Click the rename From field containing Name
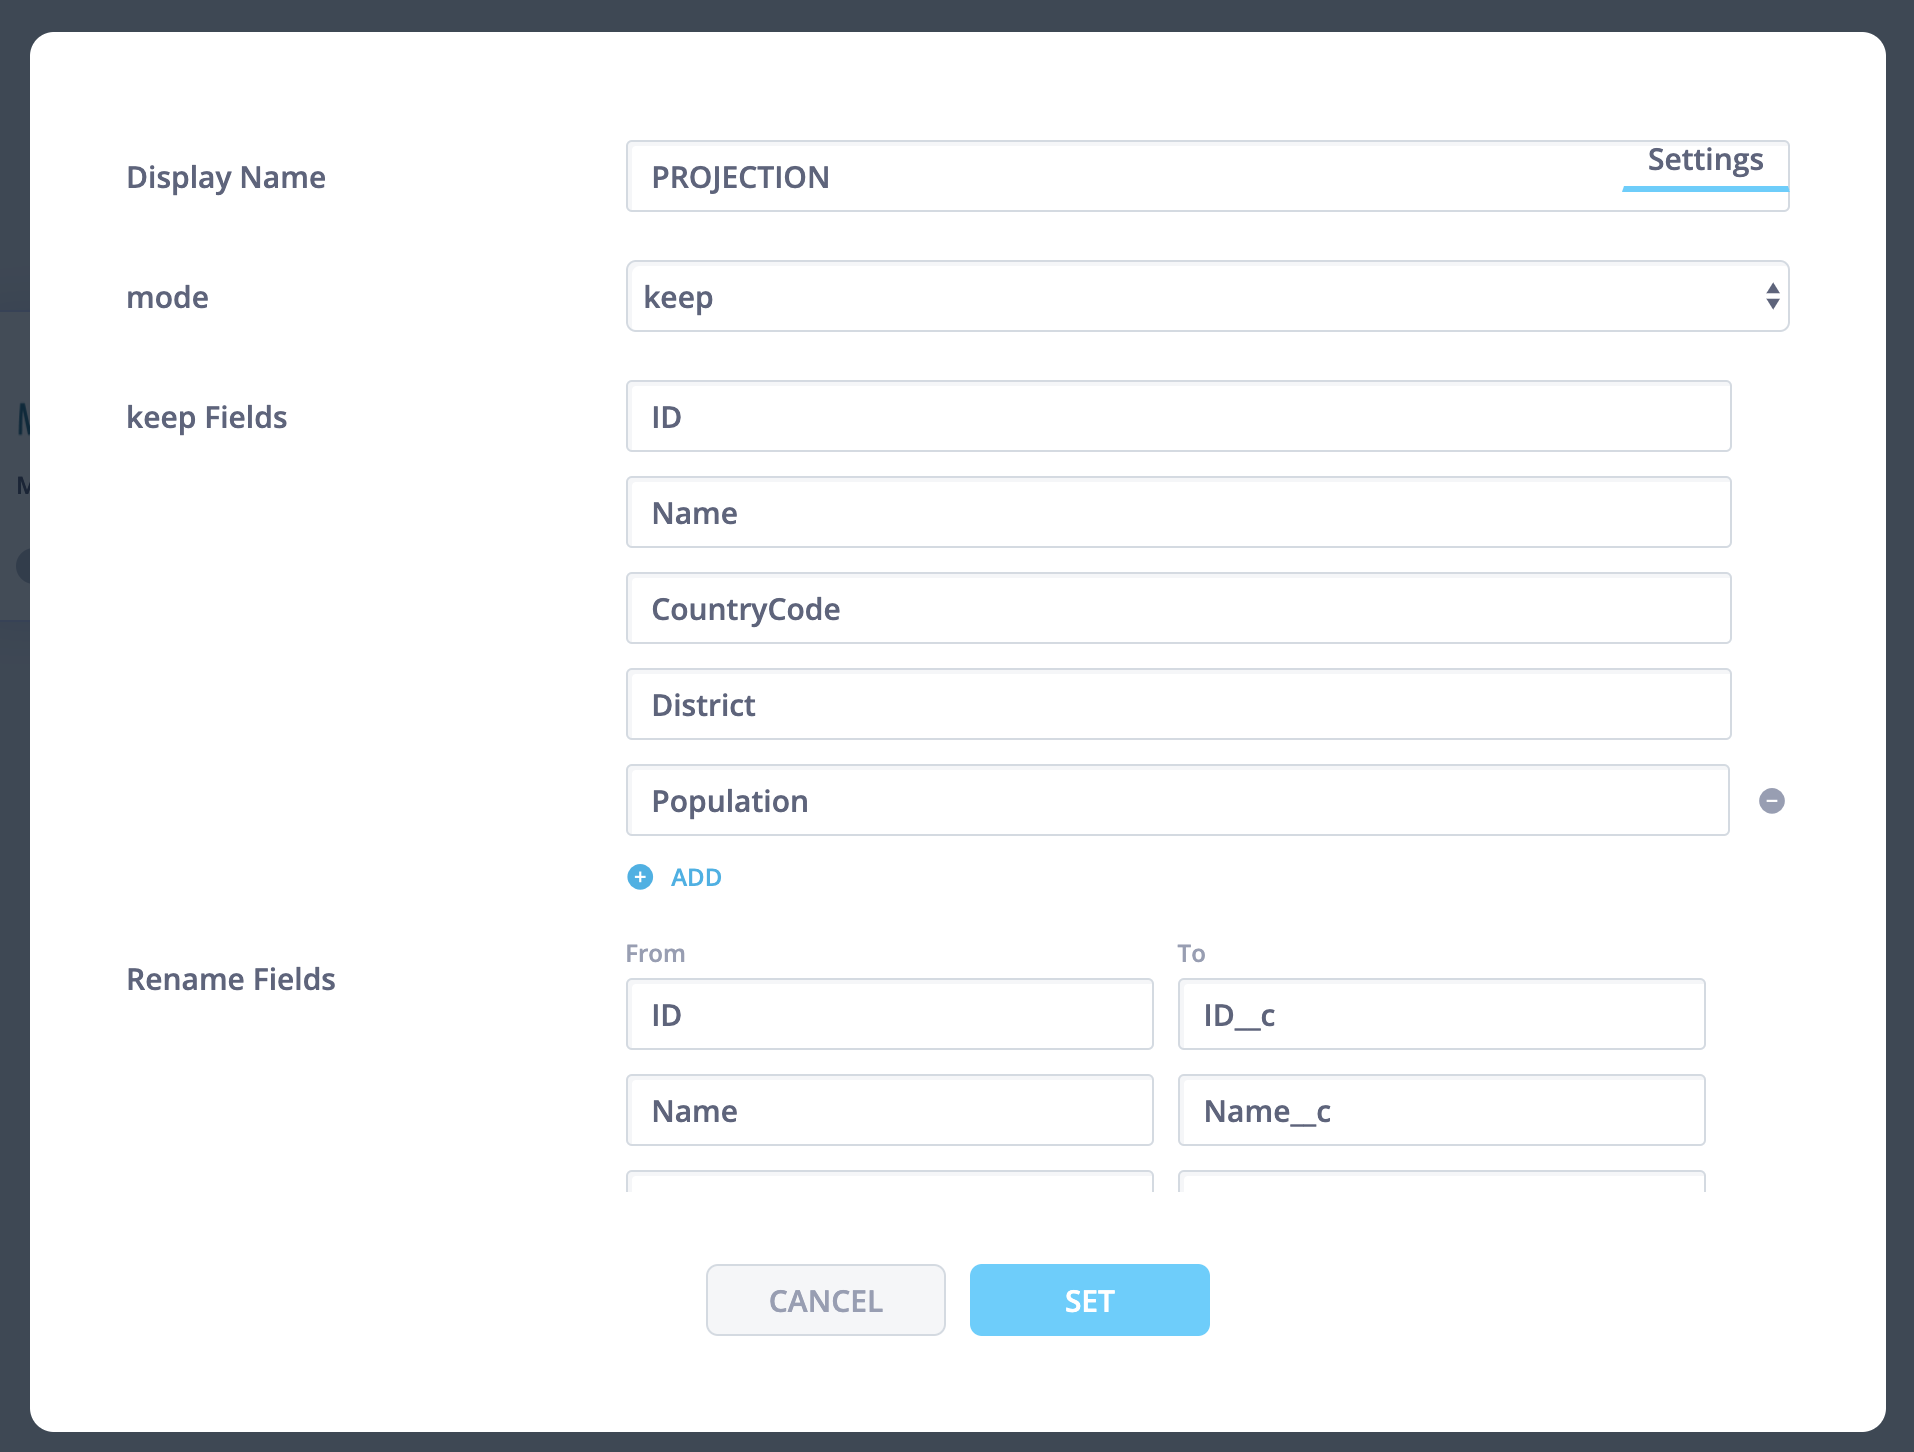The width and height of the screenshot is (1914, 1452). (x=889, y=1111)
